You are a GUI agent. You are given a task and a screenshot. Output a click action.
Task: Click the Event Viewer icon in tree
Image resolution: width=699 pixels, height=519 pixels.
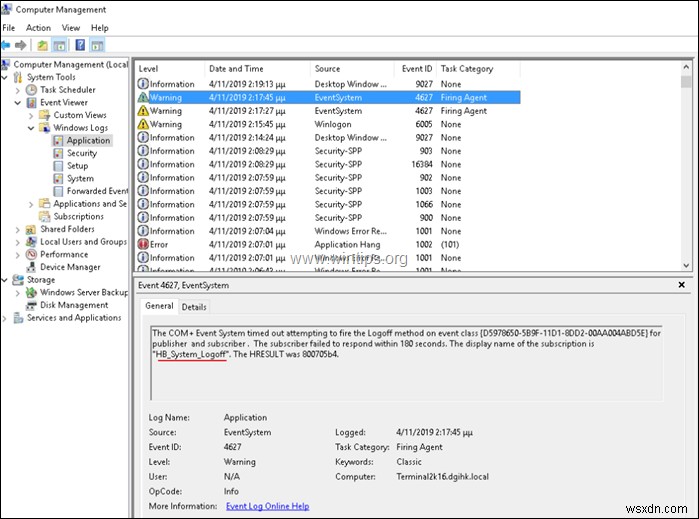pyautogui.click(x=31, y=103)
